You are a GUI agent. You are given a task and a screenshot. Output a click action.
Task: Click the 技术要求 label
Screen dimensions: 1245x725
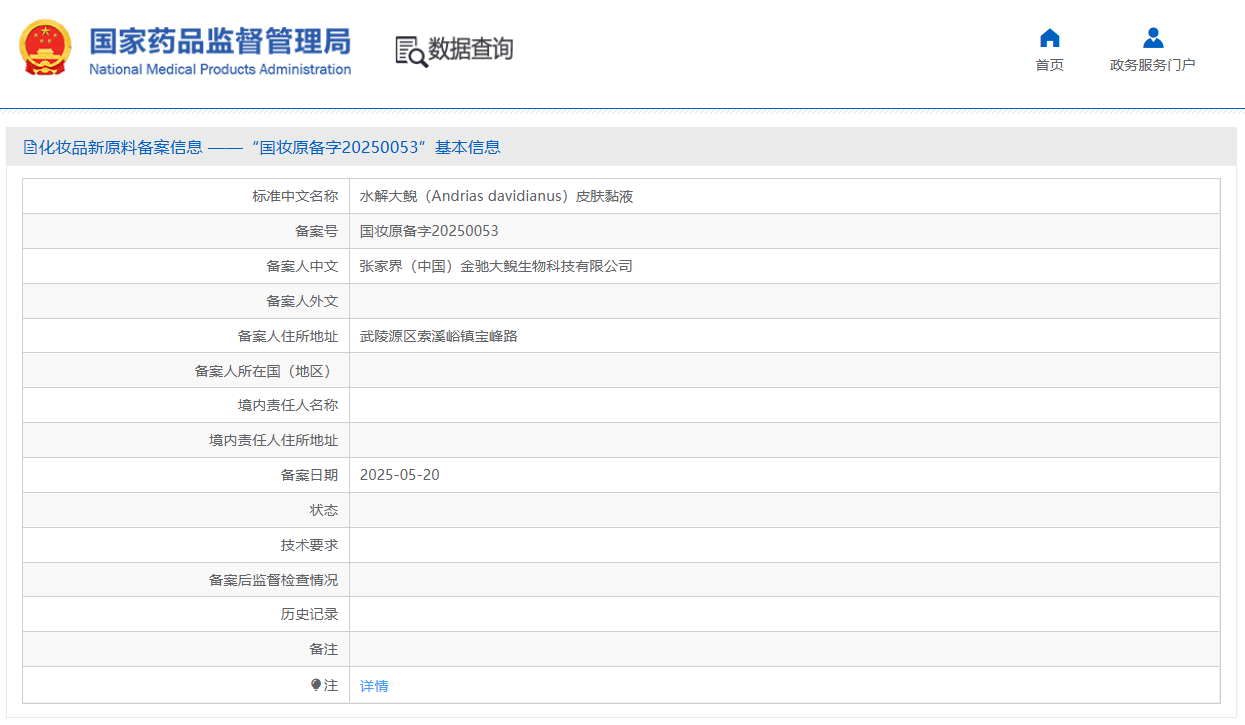point(309,545)
